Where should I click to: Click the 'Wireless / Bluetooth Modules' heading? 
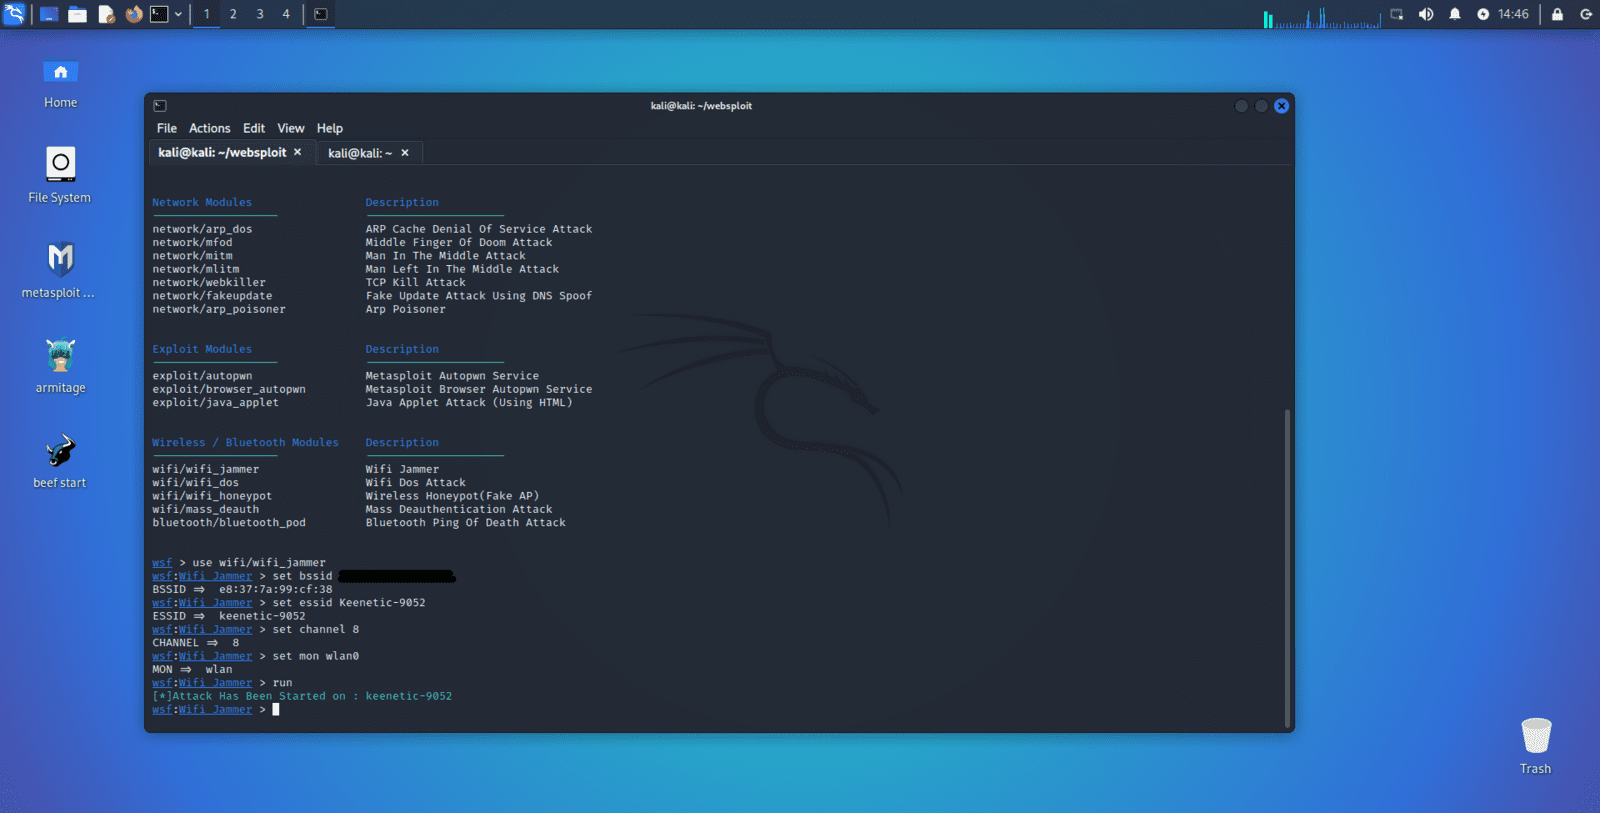(245, 443)
